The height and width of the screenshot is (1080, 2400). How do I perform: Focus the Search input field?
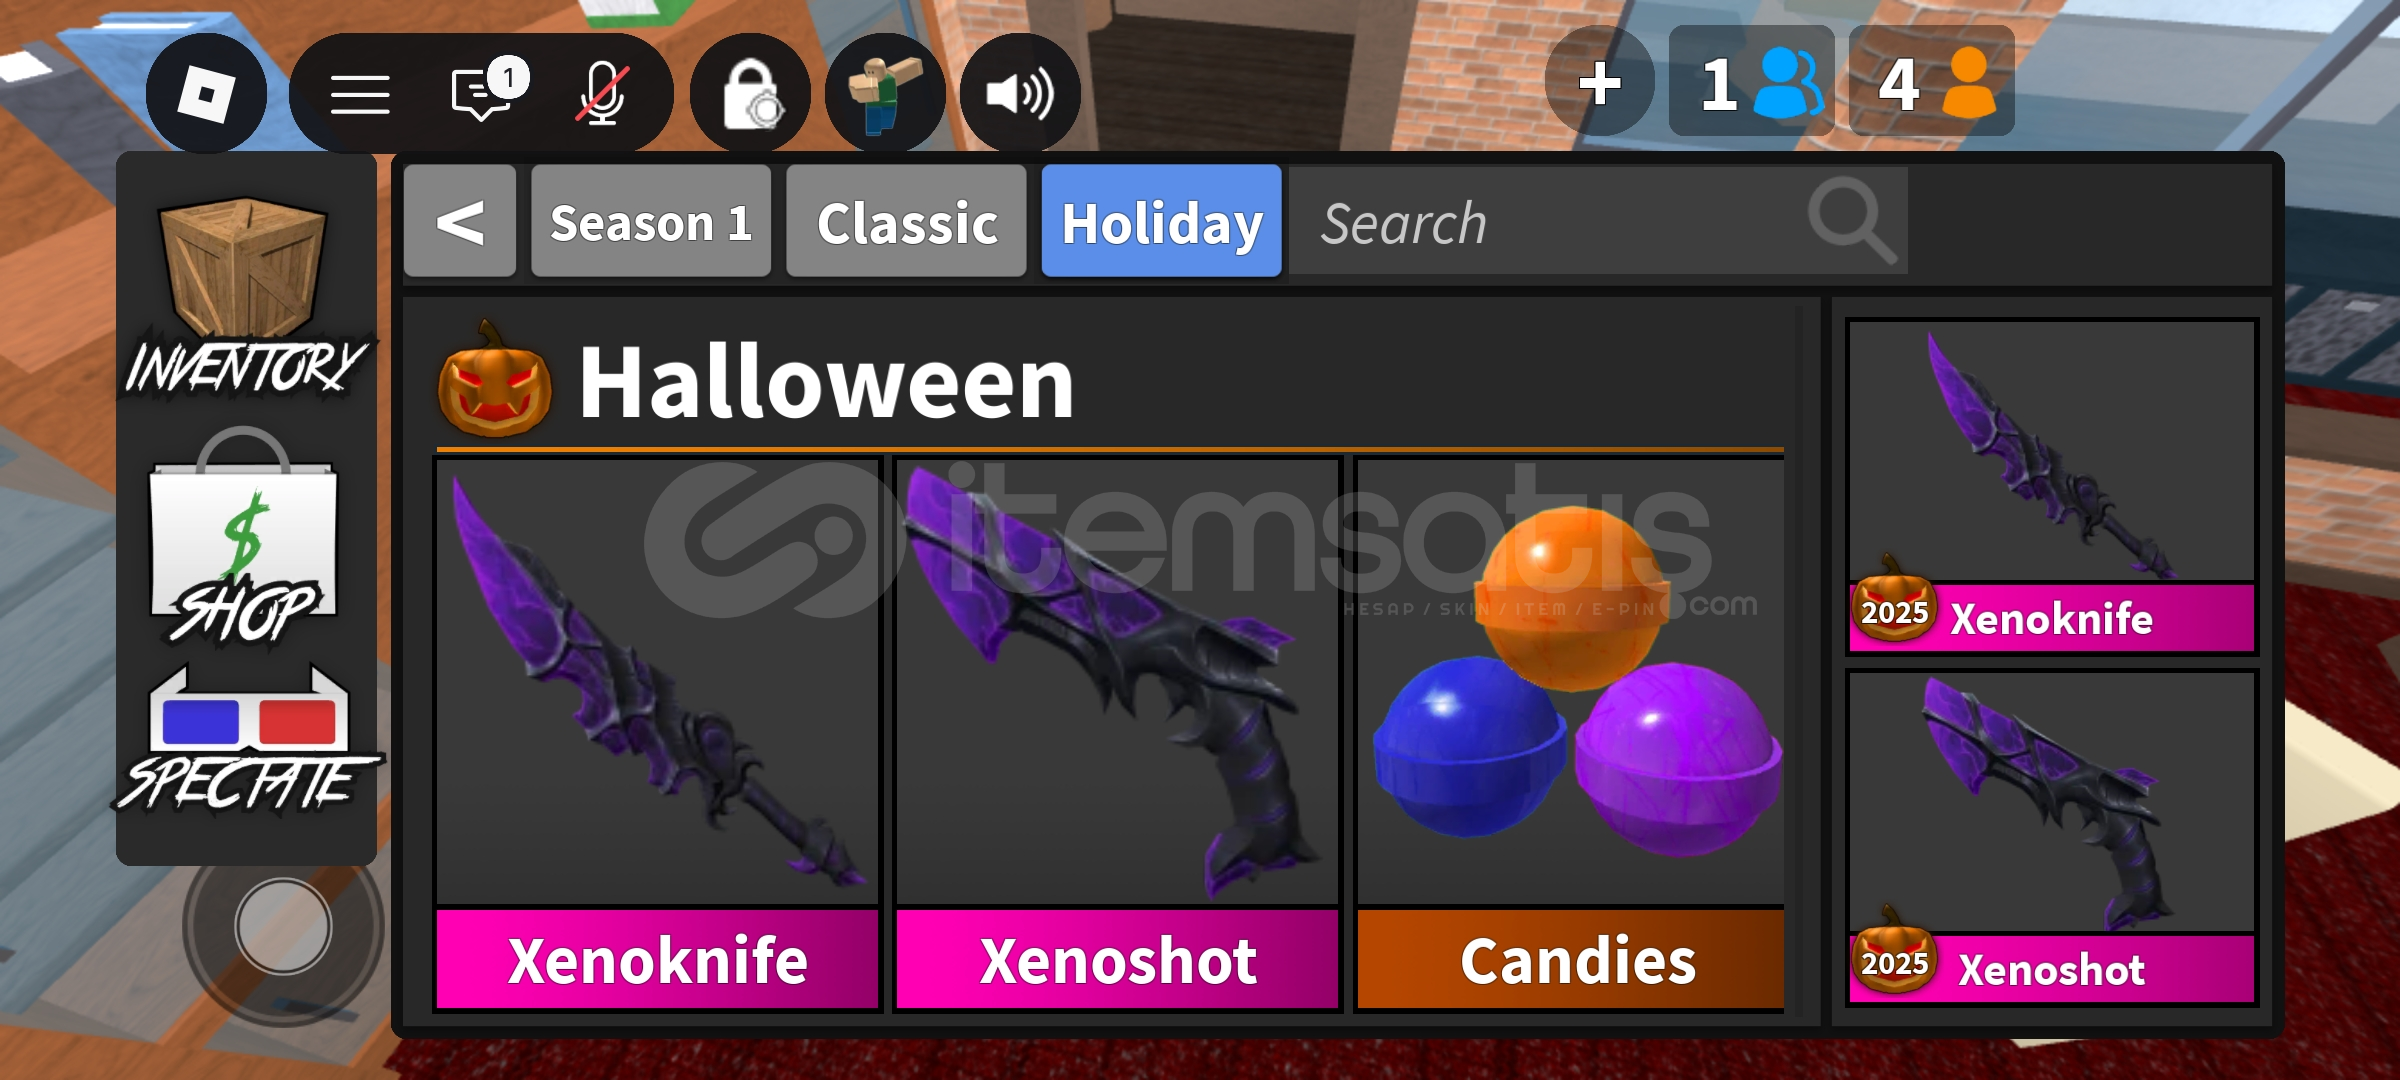pyautogui.click(x=1598, y=221)
